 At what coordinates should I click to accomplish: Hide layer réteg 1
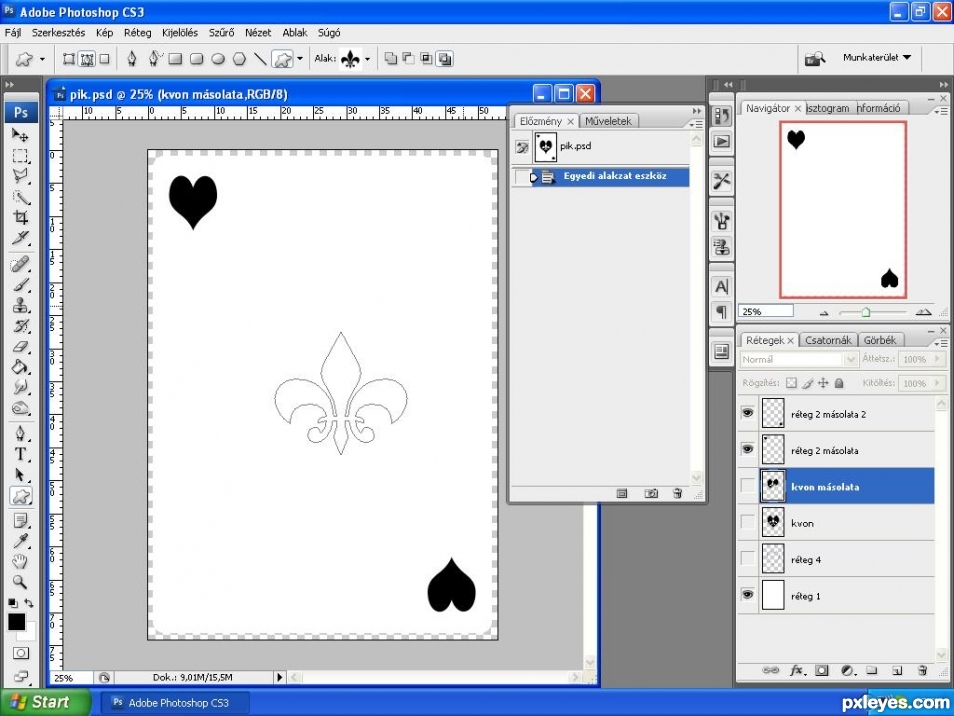[747, 594]
